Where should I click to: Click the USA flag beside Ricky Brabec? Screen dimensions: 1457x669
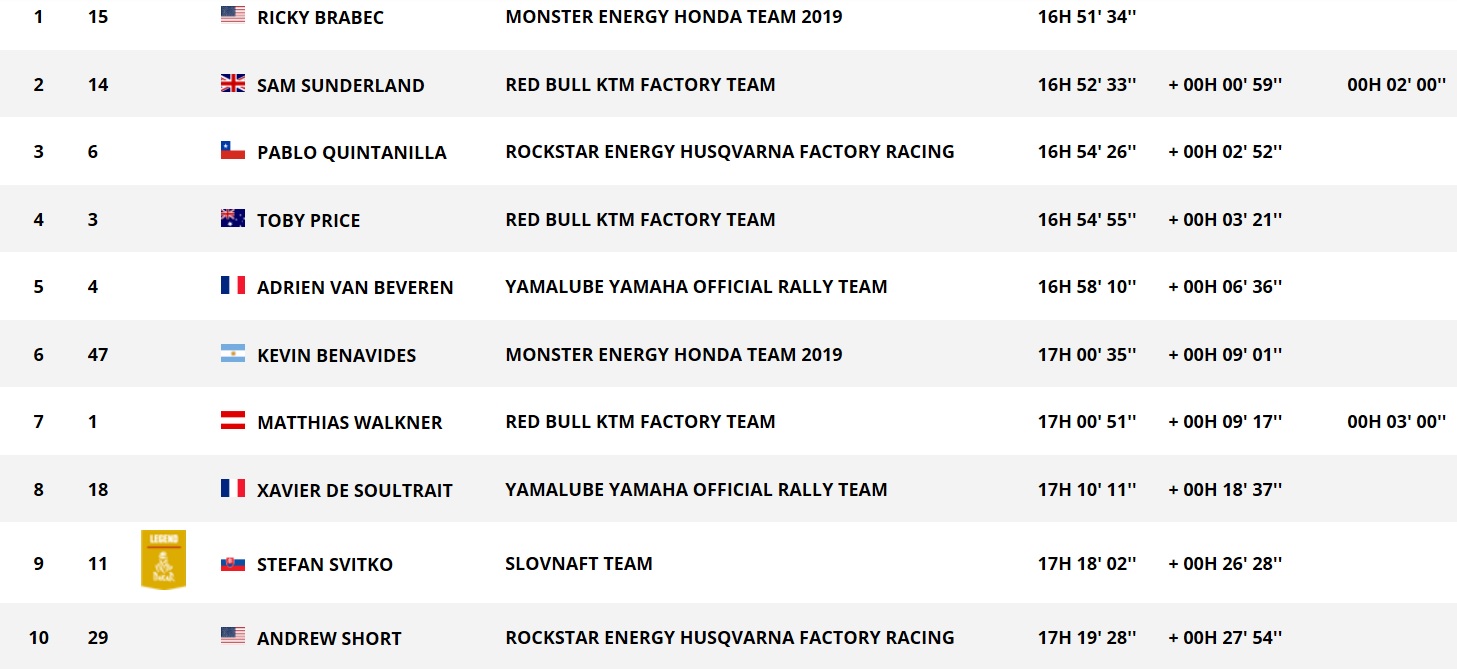click(233, 15)
